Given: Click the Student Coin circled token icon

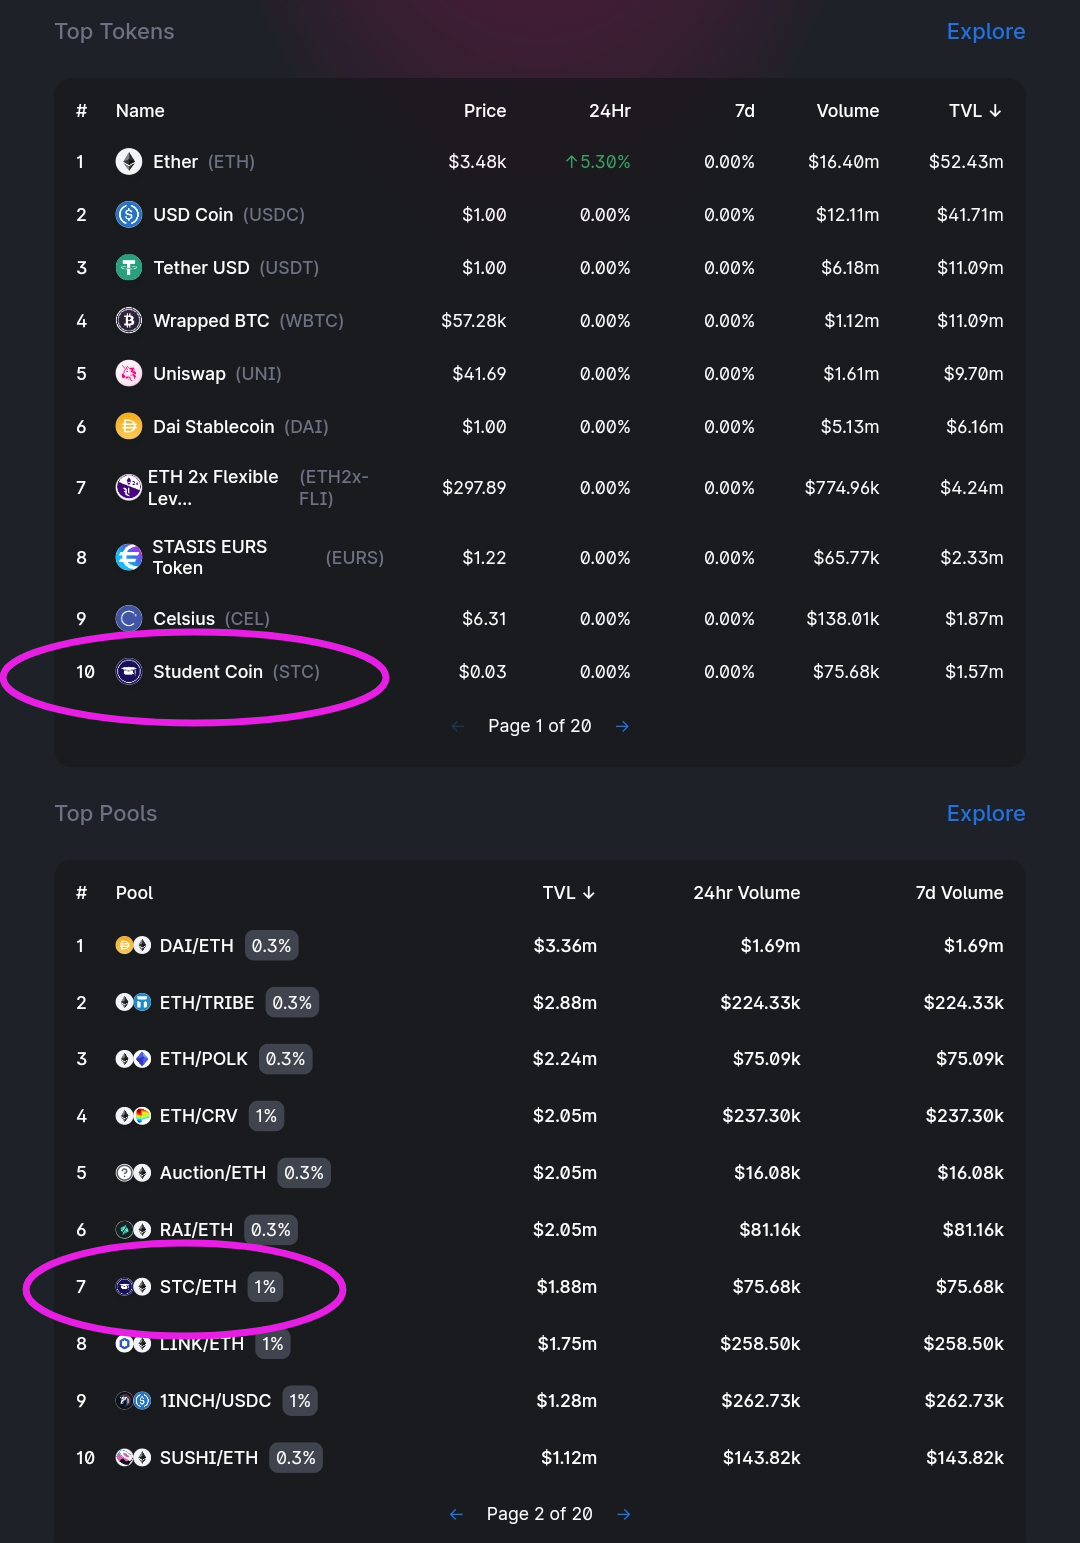Looking at the screenshot, I should [128, 671].
